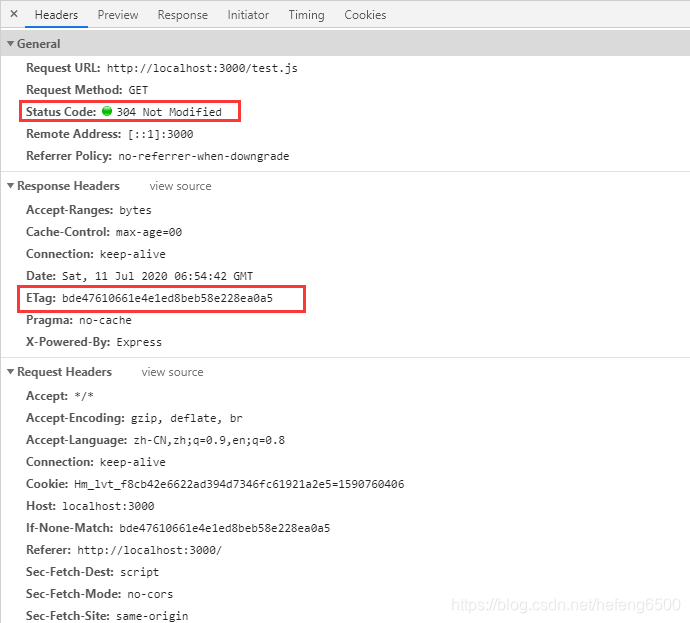Image resolution: width=690 pixels, height=623 pixels.
Task: Select the Request URL value http://localhost:3000/test.js
Action: (x=202, y=68)
